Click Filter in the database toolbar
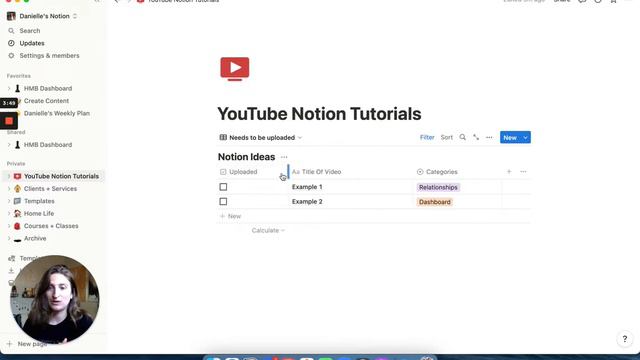This screenshot has width=640, height=360. click(x=427, y=138)
